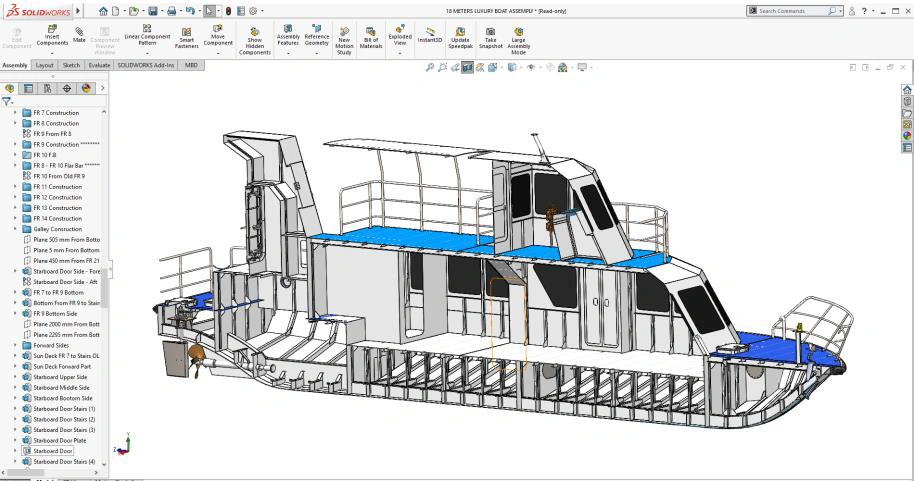The width and height of the screenshot is (914, 481).
Task: Open Assembly Features tool
Action: (x=288, y=36)
